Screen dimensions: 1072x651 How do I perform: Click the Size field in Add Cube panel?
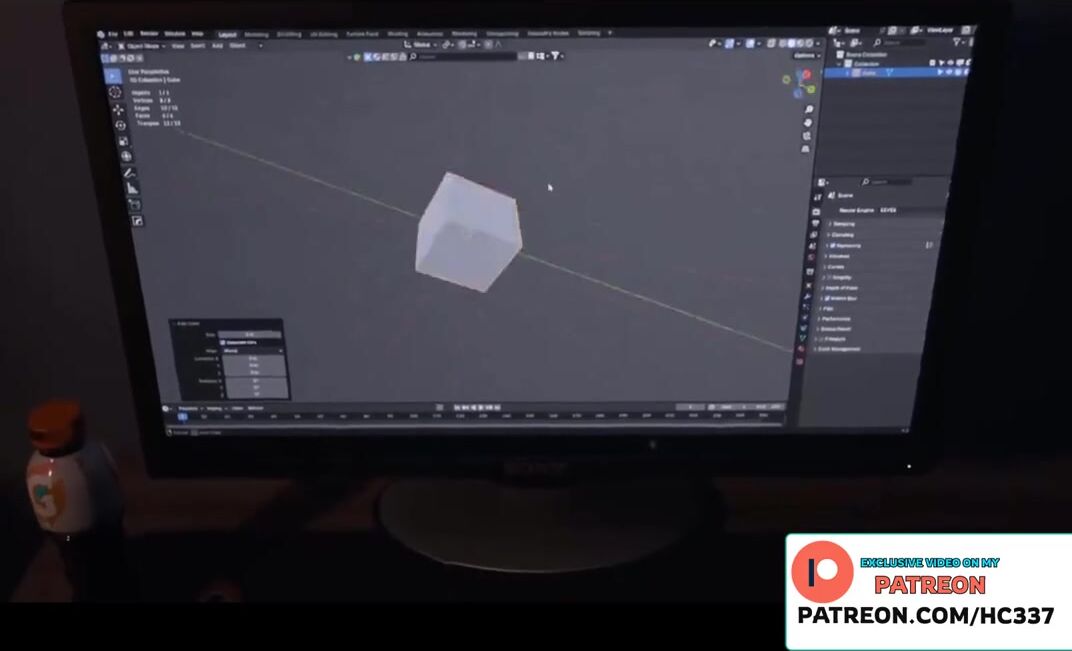(250, 334)
